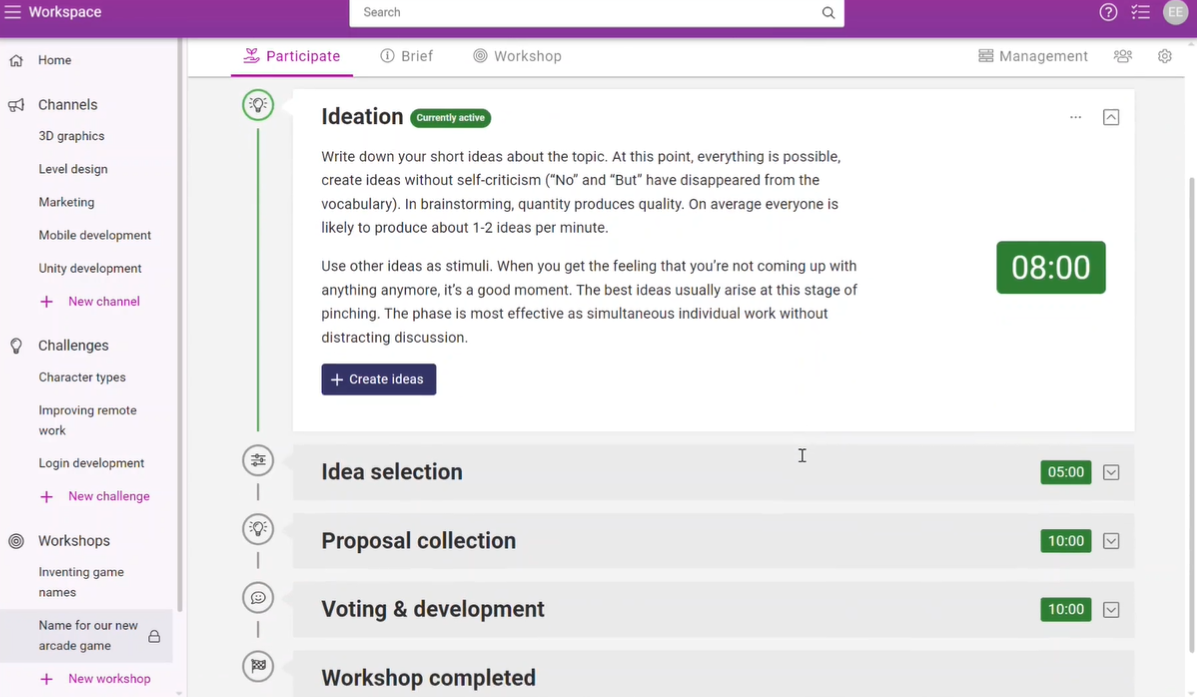
Task: Open the task checklist icon in header
Action: click(x=1141, y=12)
